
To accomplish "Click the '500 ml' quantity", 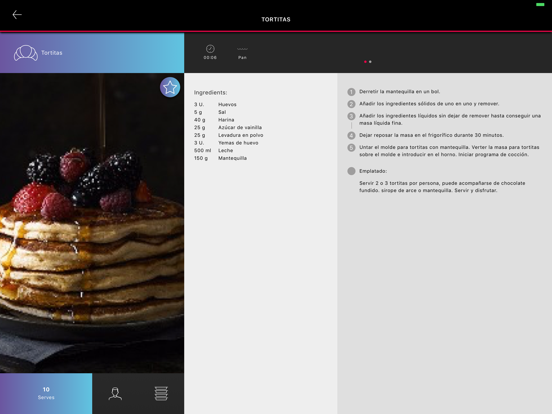I will coord(202,151).
